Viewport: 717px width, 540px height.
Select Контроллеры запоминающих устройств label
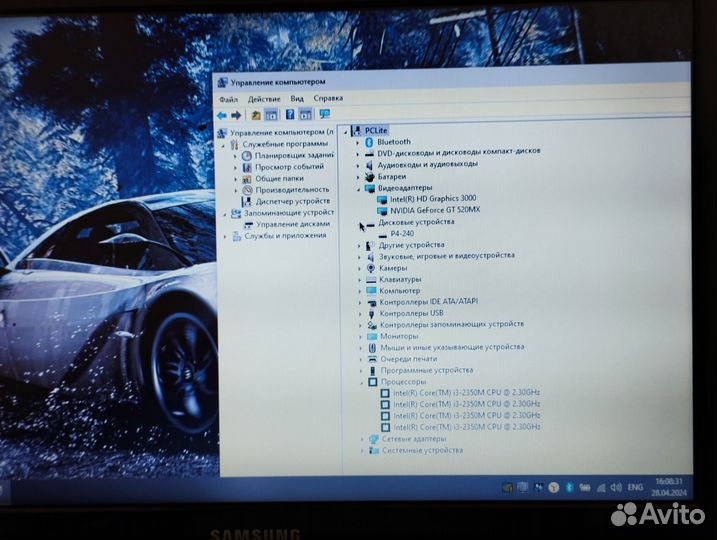(x=452, y=325)
